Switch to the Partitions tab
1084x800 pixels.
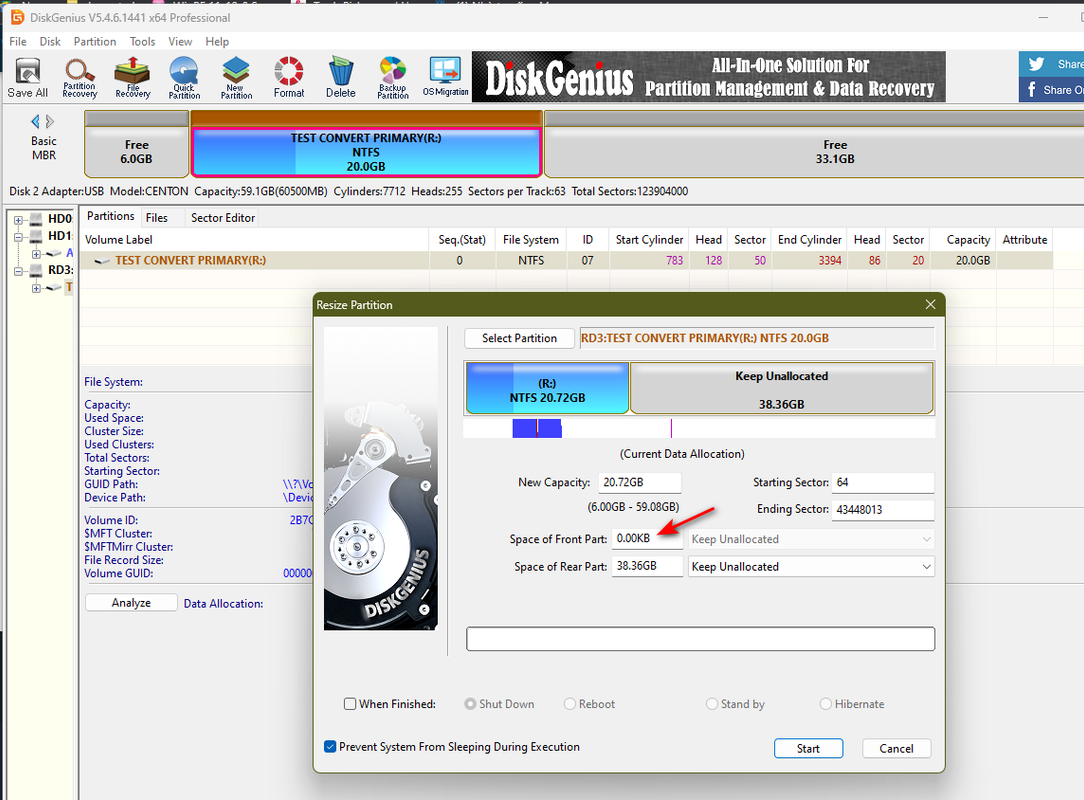[x=111, y=216]
